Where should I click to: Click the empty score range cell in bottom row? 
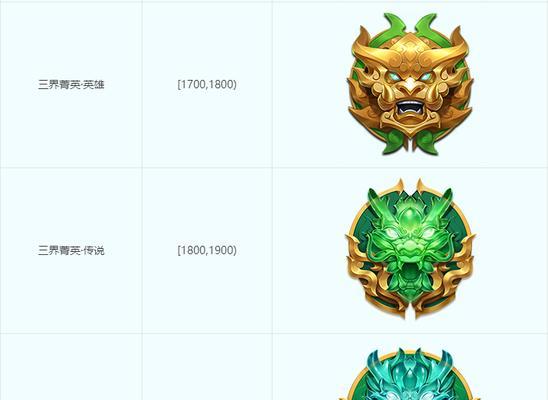[x=207, y=367]
